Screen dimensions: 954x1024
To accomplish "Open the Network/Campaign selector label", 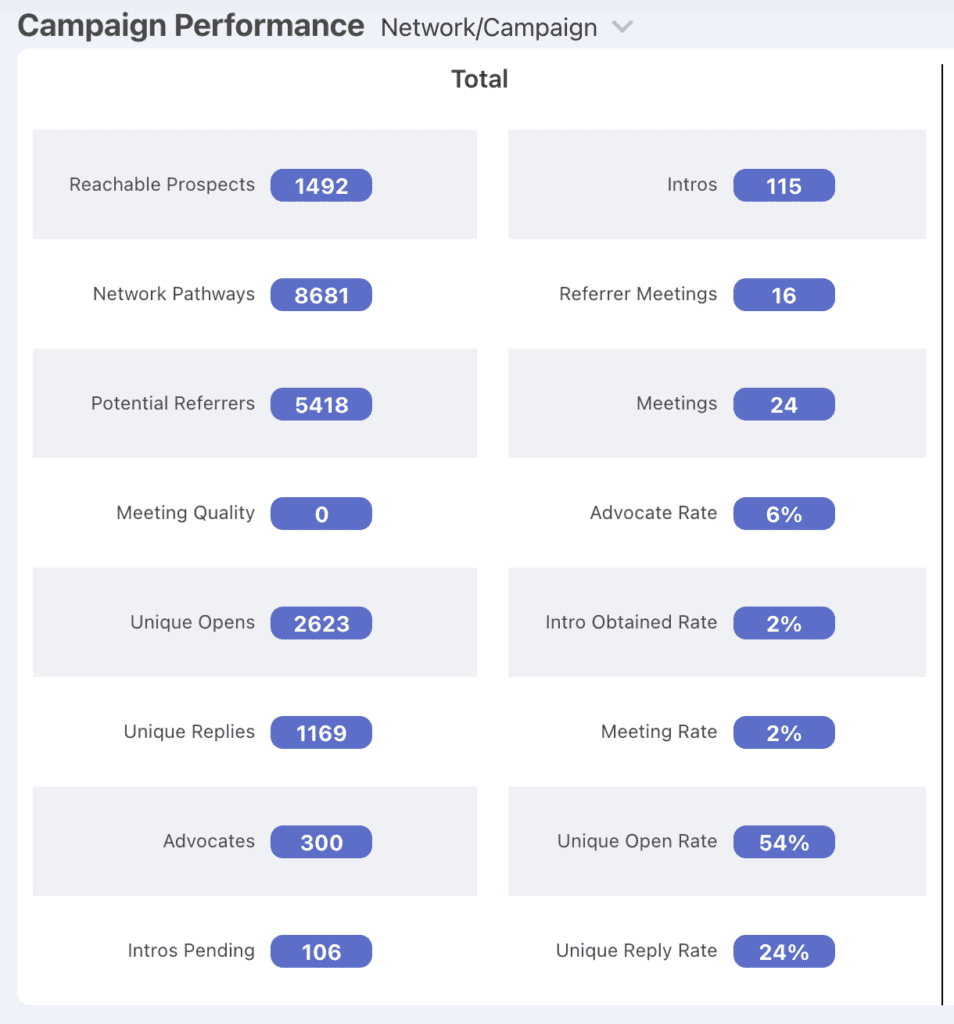I will [x=488, y=27].
